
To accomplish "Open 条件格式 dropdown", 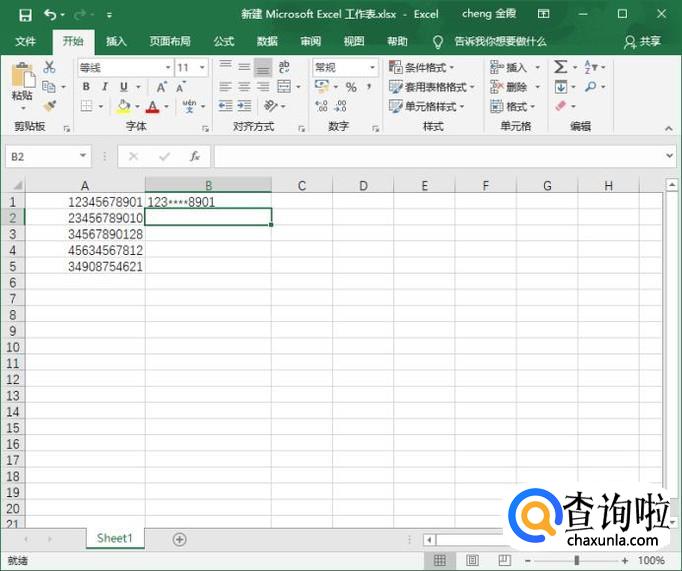I will pyautogui.click(x=421, y=67).
